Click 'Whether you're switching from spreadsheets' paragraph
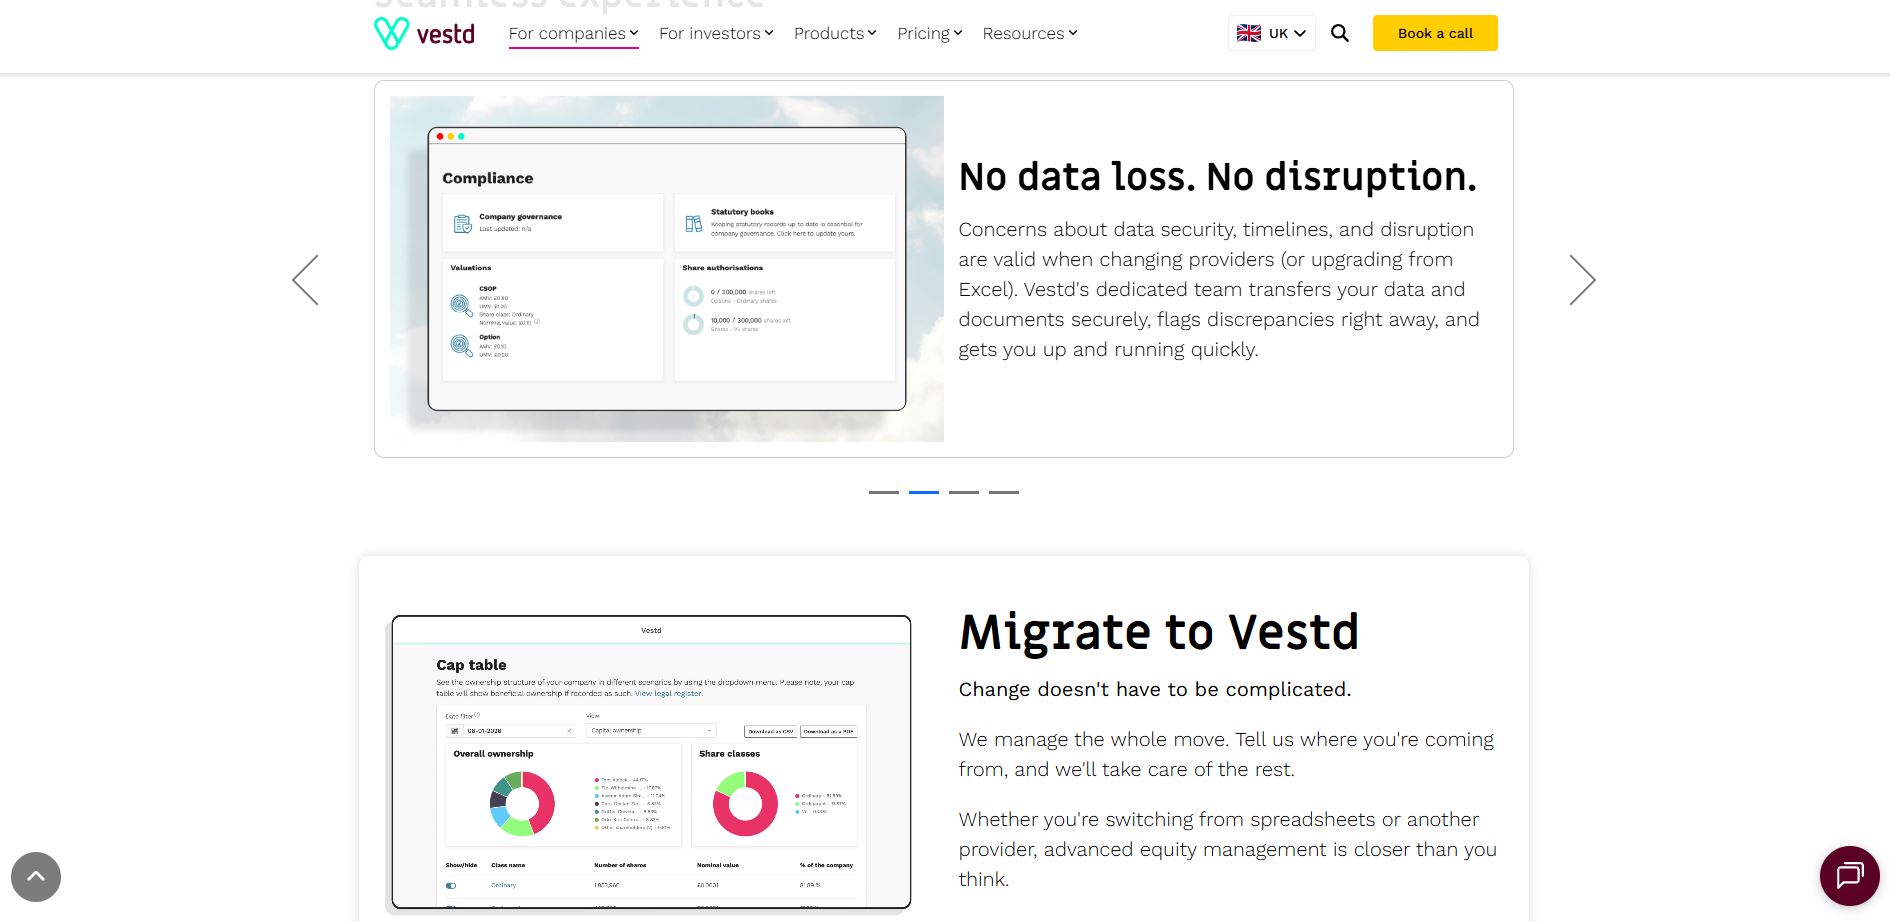This screenshot has width=1890, height=922. (x=1228, y=849)
